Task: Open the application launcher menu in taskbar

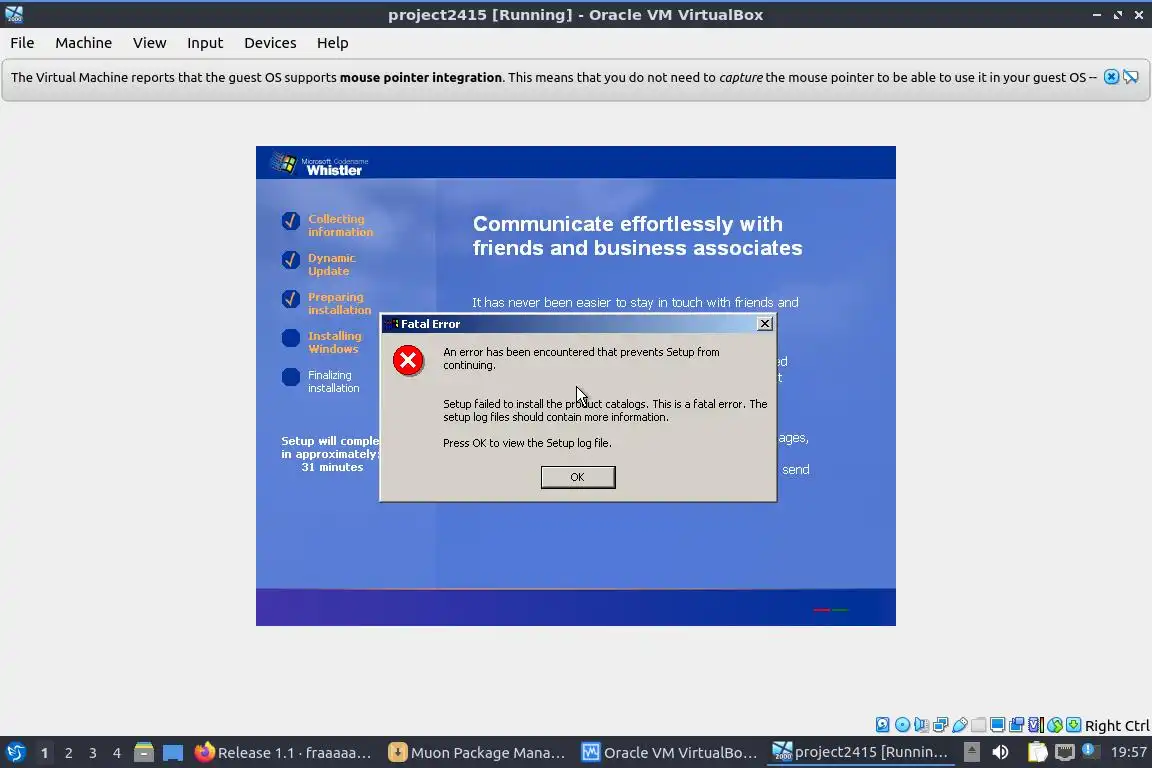Action: coord(15,753)
